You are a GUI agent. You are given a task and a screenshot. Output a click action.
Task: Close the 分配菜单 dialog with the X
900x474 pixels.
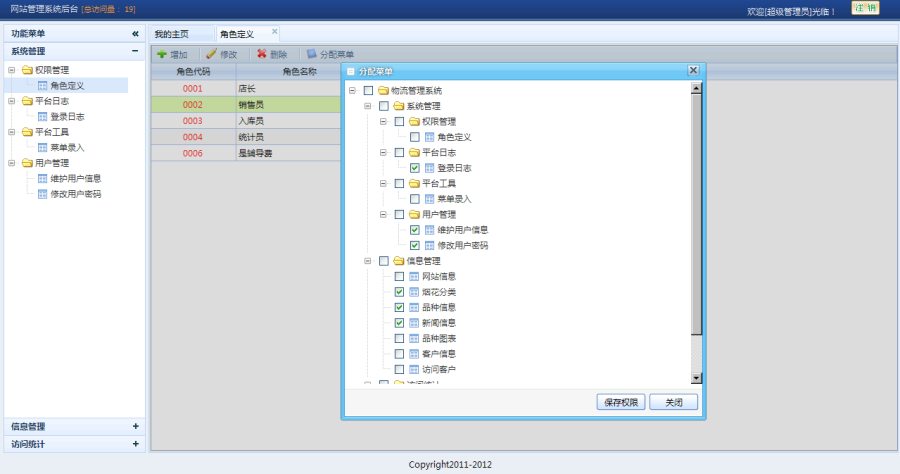[x=693, y=70]
